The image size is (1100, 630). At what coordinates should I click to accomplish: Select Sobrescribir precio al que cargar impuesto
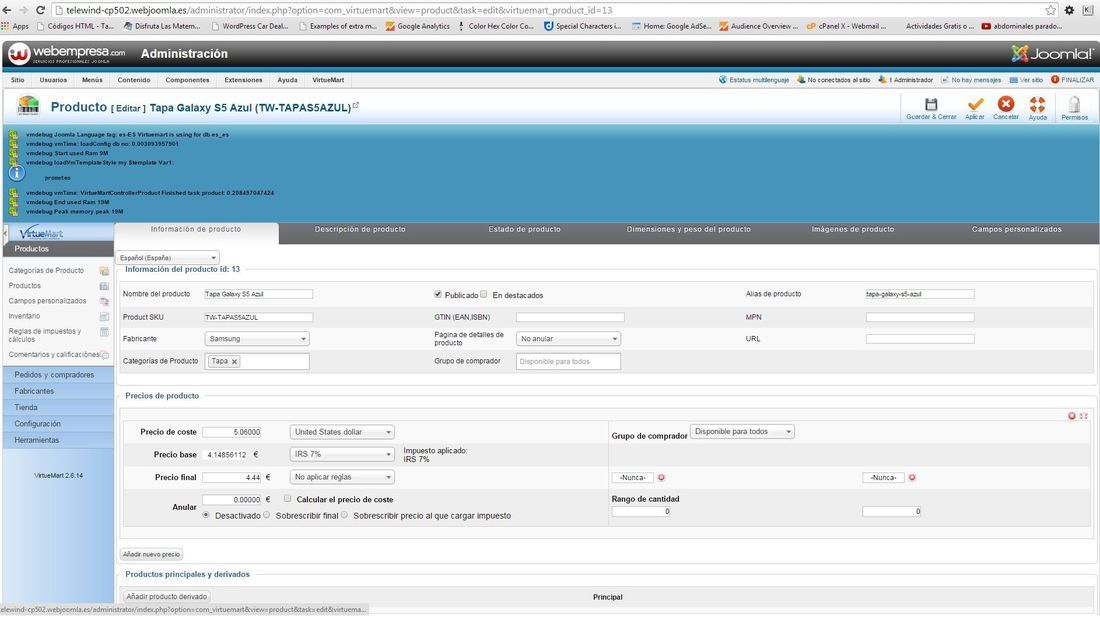[x=344, y=515]
